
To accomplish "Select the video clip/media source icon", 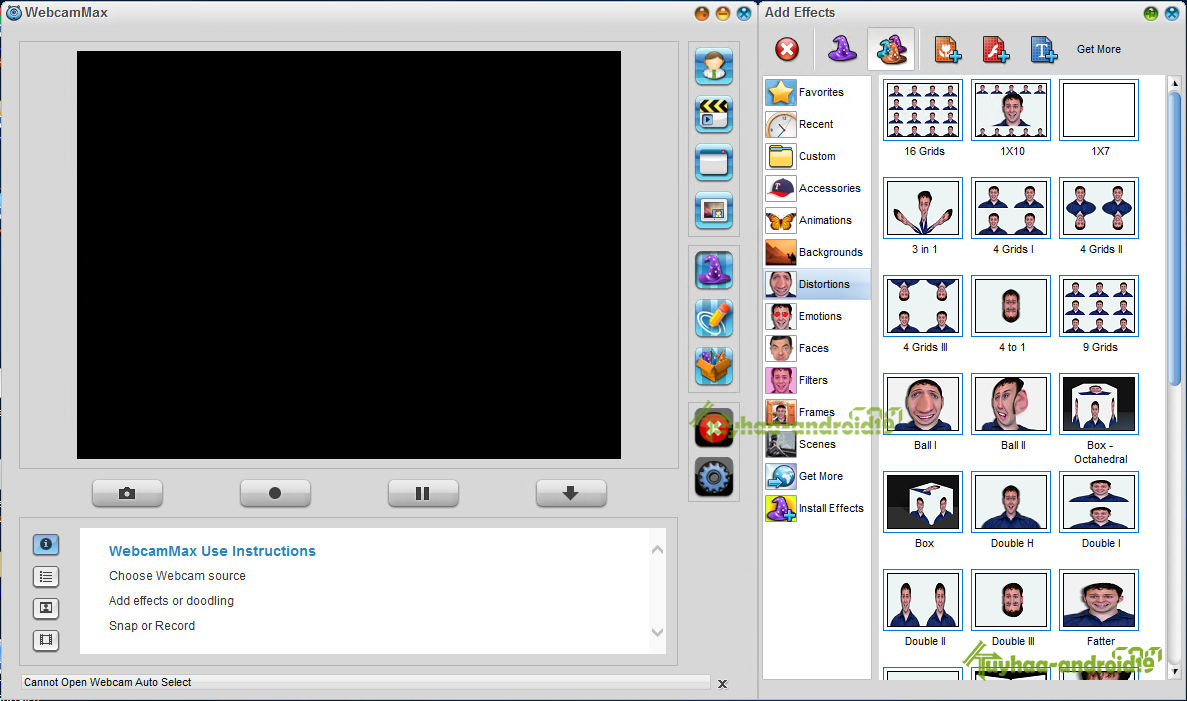I will tap(713, 114).
